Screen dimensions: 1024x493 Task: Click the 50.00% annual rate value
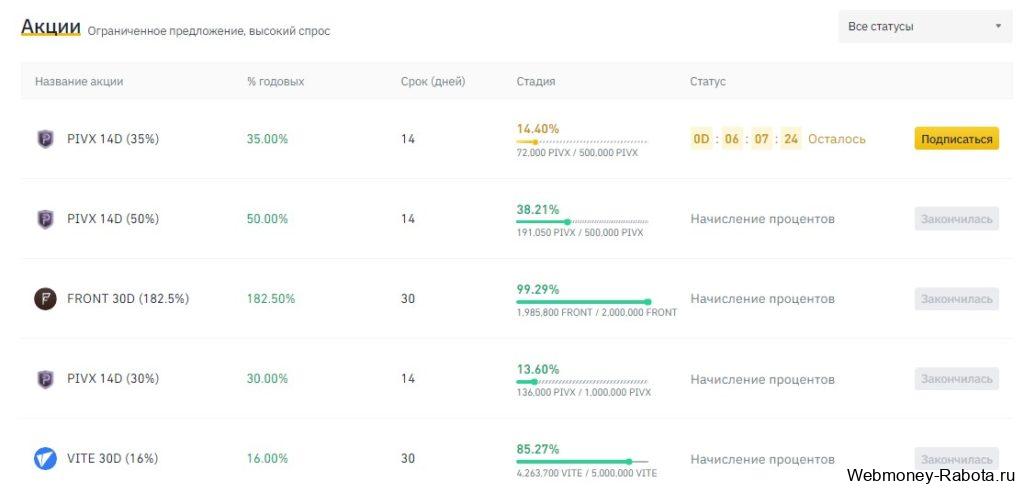pos(267,219)
